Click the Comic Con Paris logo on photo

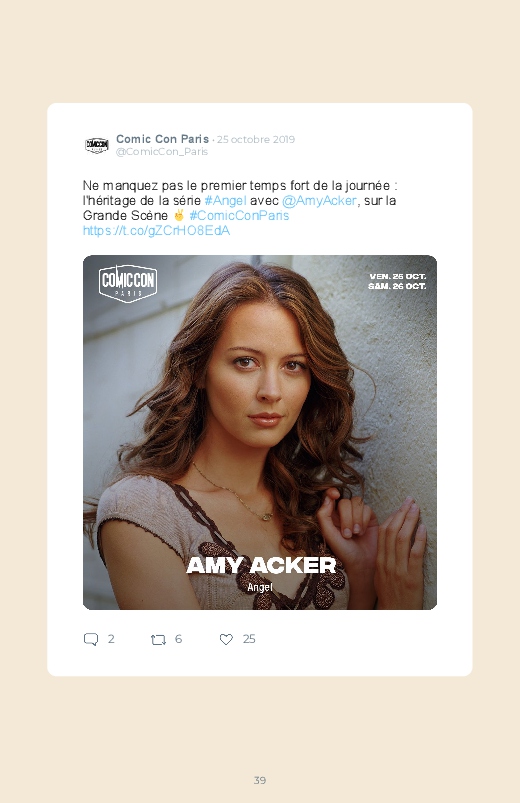(128, 283)
